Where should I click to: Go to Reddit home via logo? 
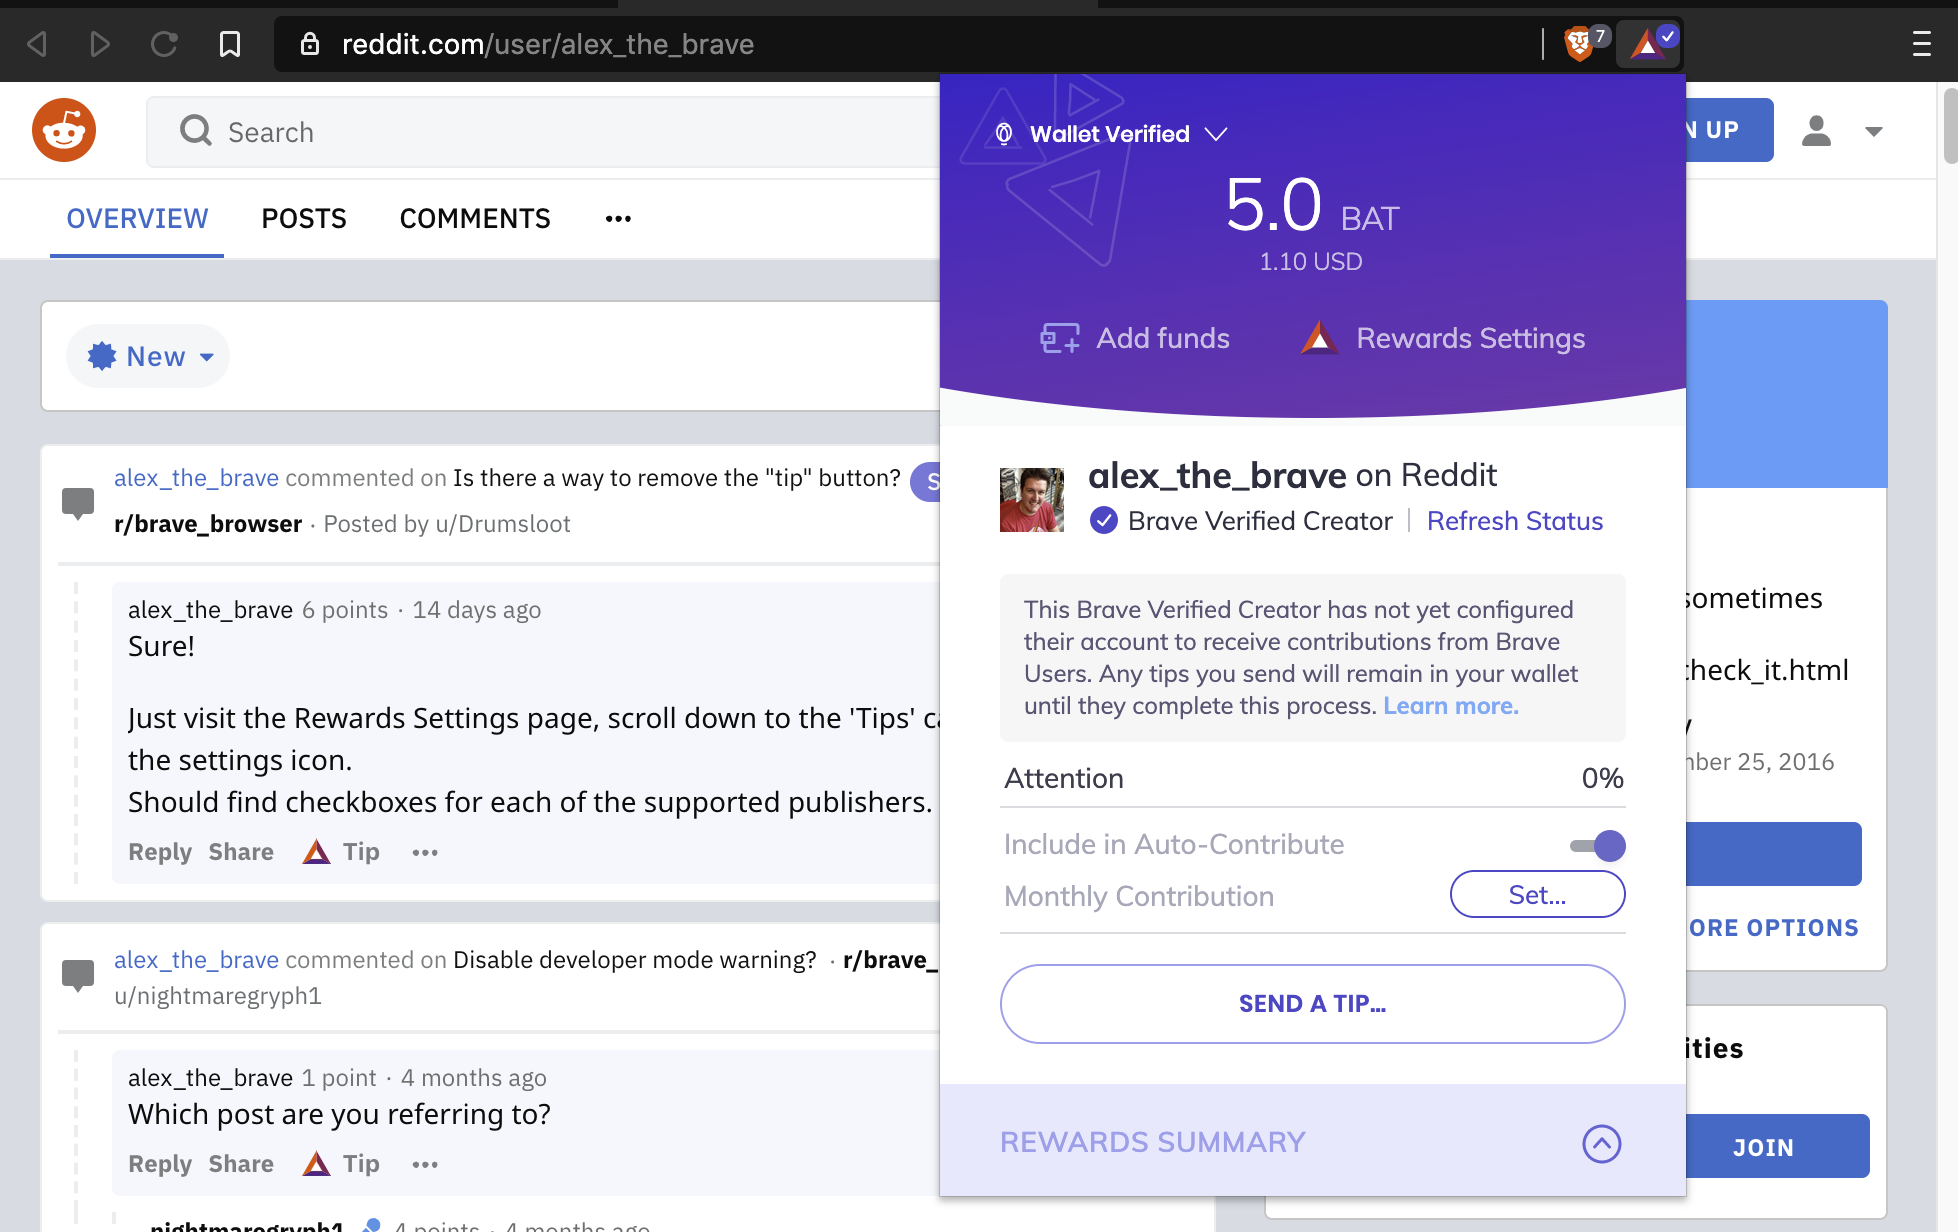[64, 130]
